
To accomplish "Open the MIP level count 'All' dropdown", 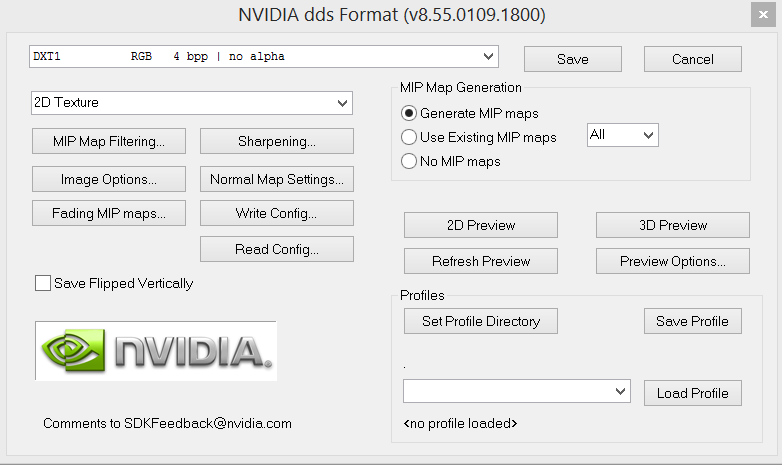I will 623,135.
